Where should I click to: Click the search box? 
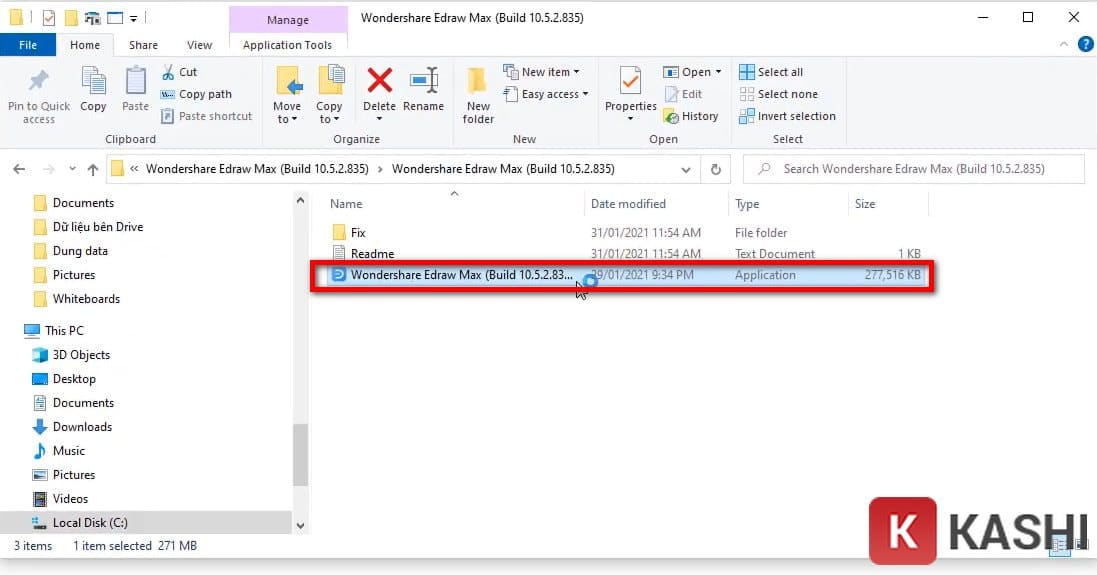point(914,169)
